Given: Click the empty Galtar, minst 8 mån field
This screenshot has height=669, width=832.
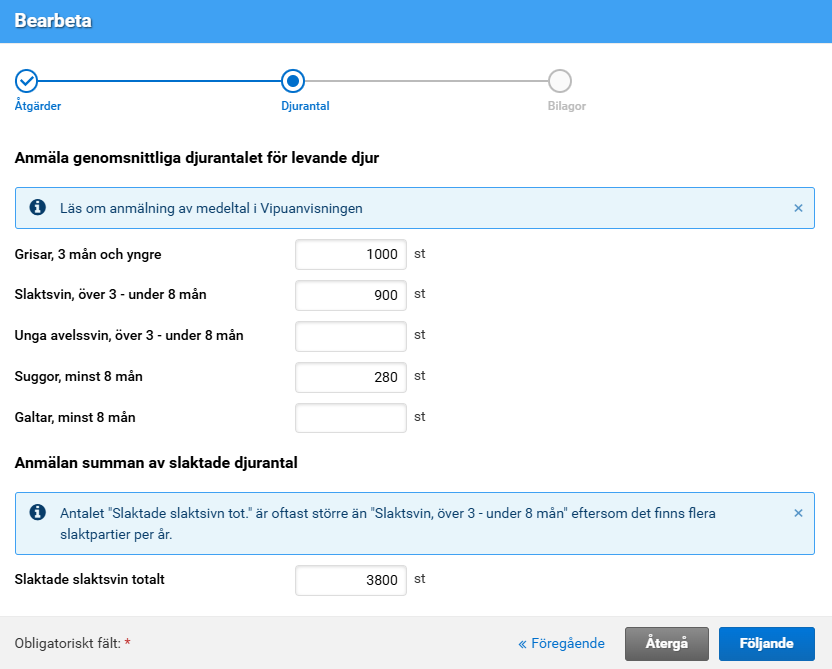Looking at the screenshot, I should 351,418.
